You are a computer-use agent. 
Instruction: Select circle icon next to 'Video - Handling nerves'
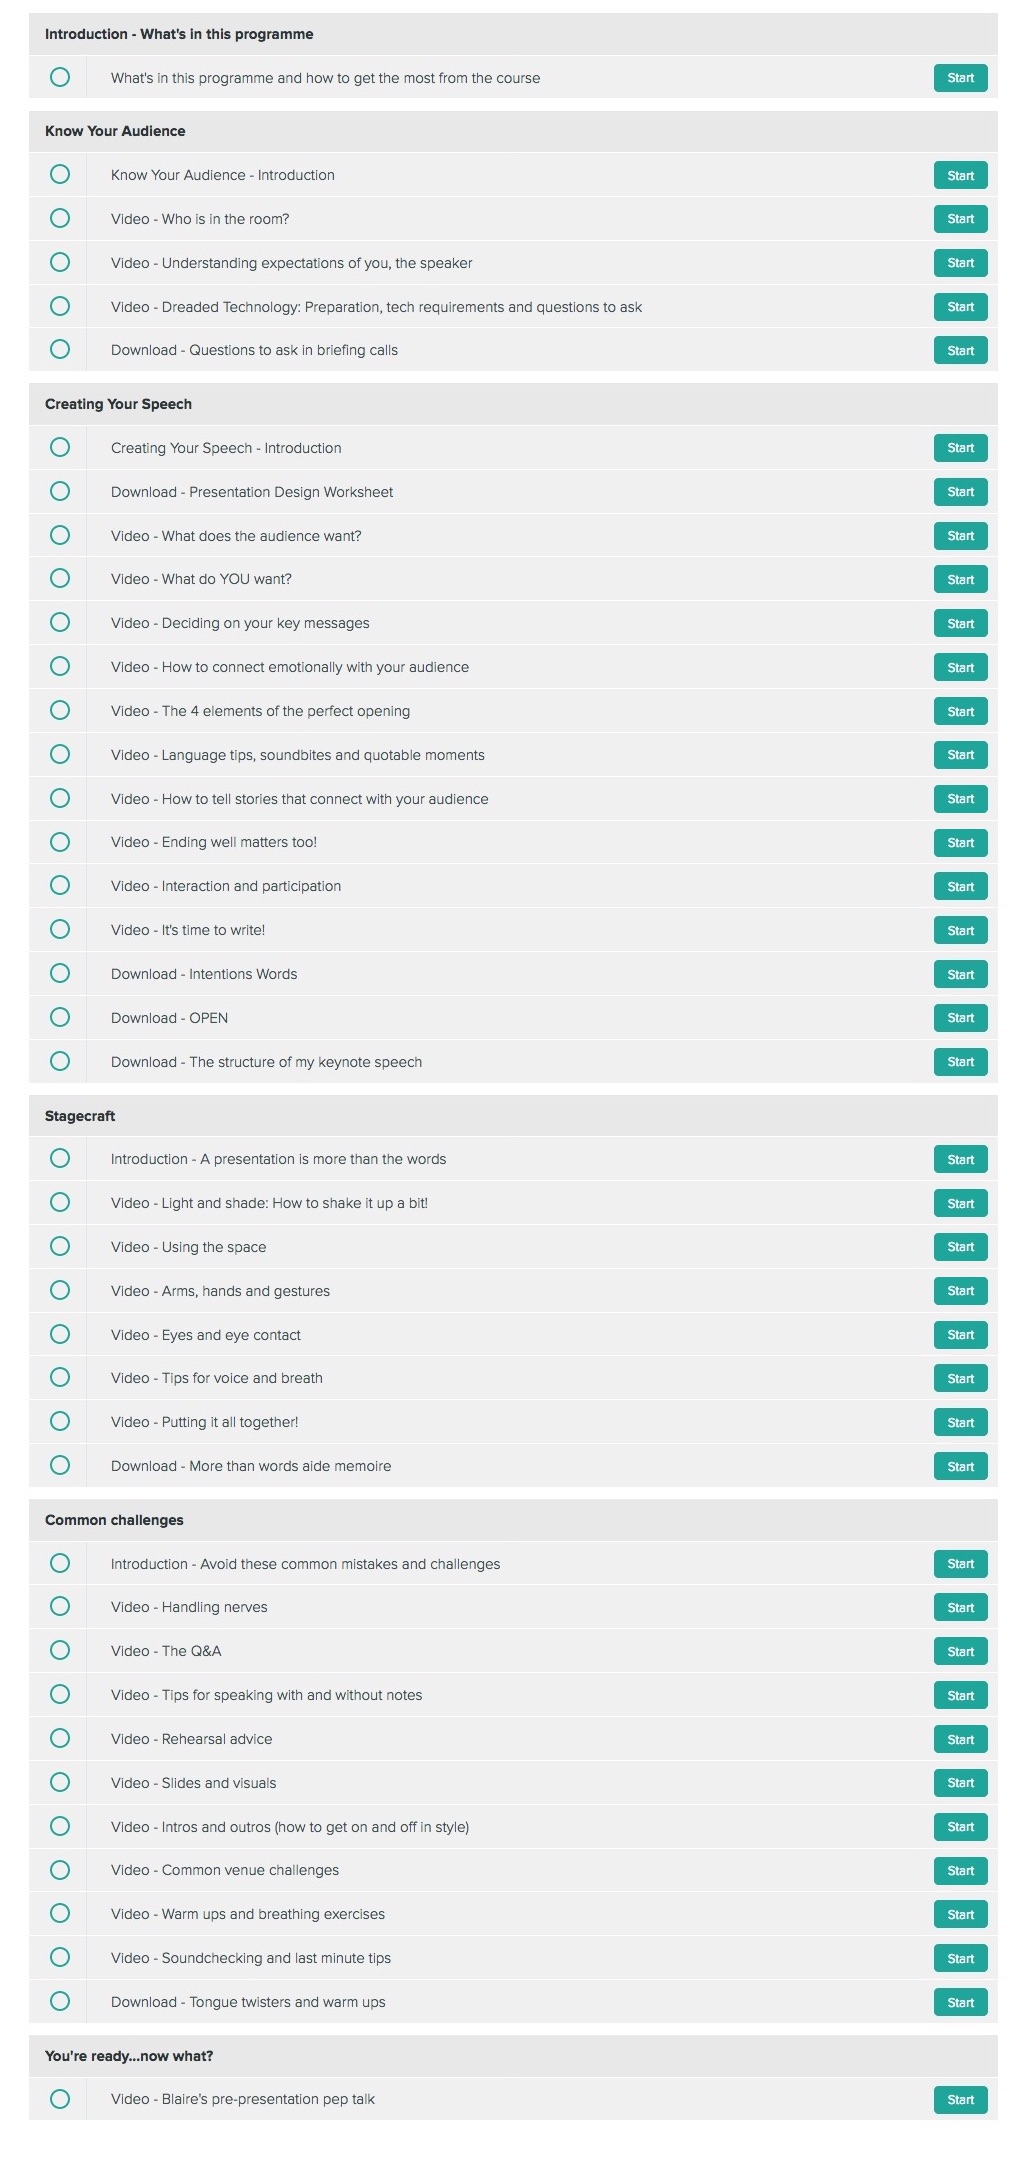tap(60, 1606)
